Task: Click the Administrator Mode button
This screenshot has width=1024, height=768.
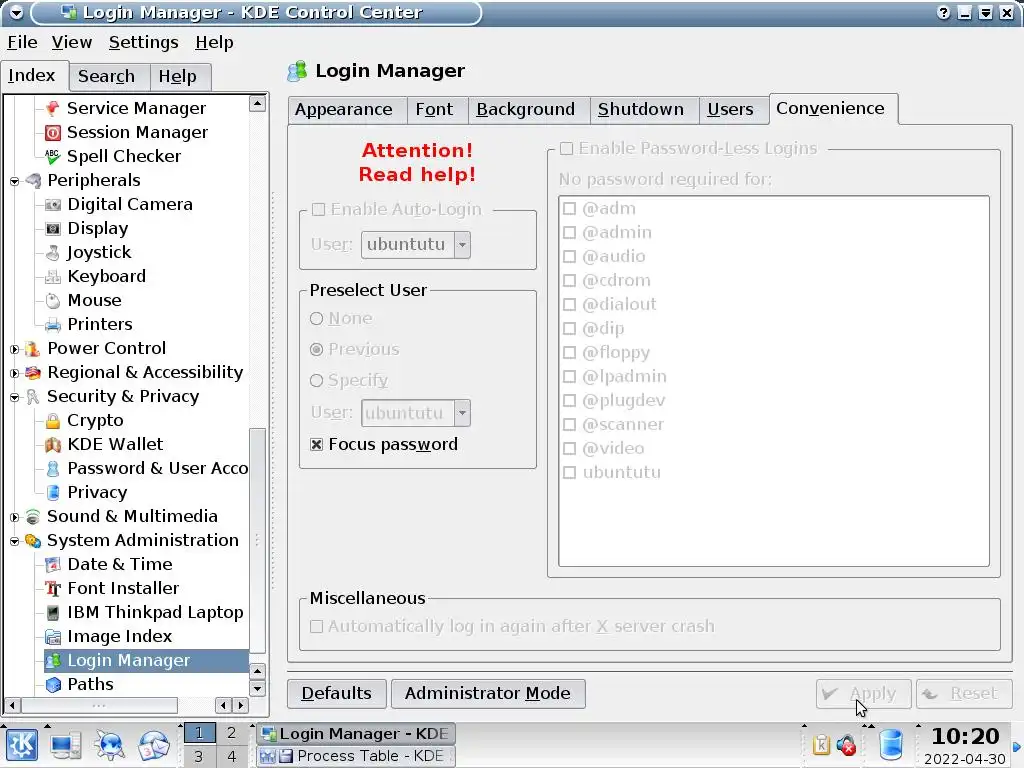Action: point(488,694)
